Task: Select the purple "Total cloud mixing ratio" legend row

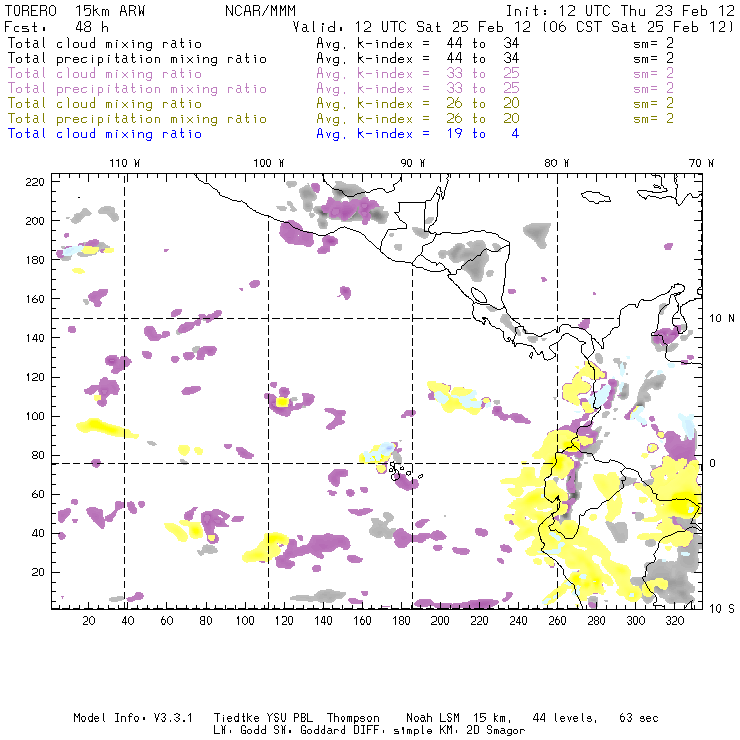Action: click(x=341, y=74)
